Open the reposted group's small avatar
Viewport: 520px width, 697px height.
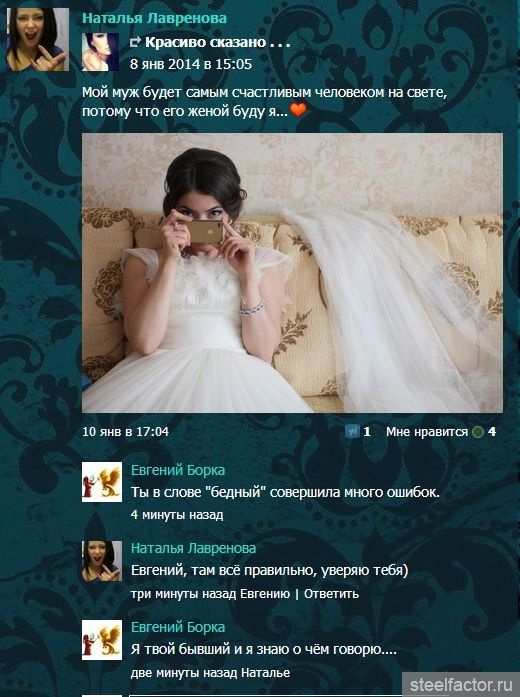click(100, 52)
